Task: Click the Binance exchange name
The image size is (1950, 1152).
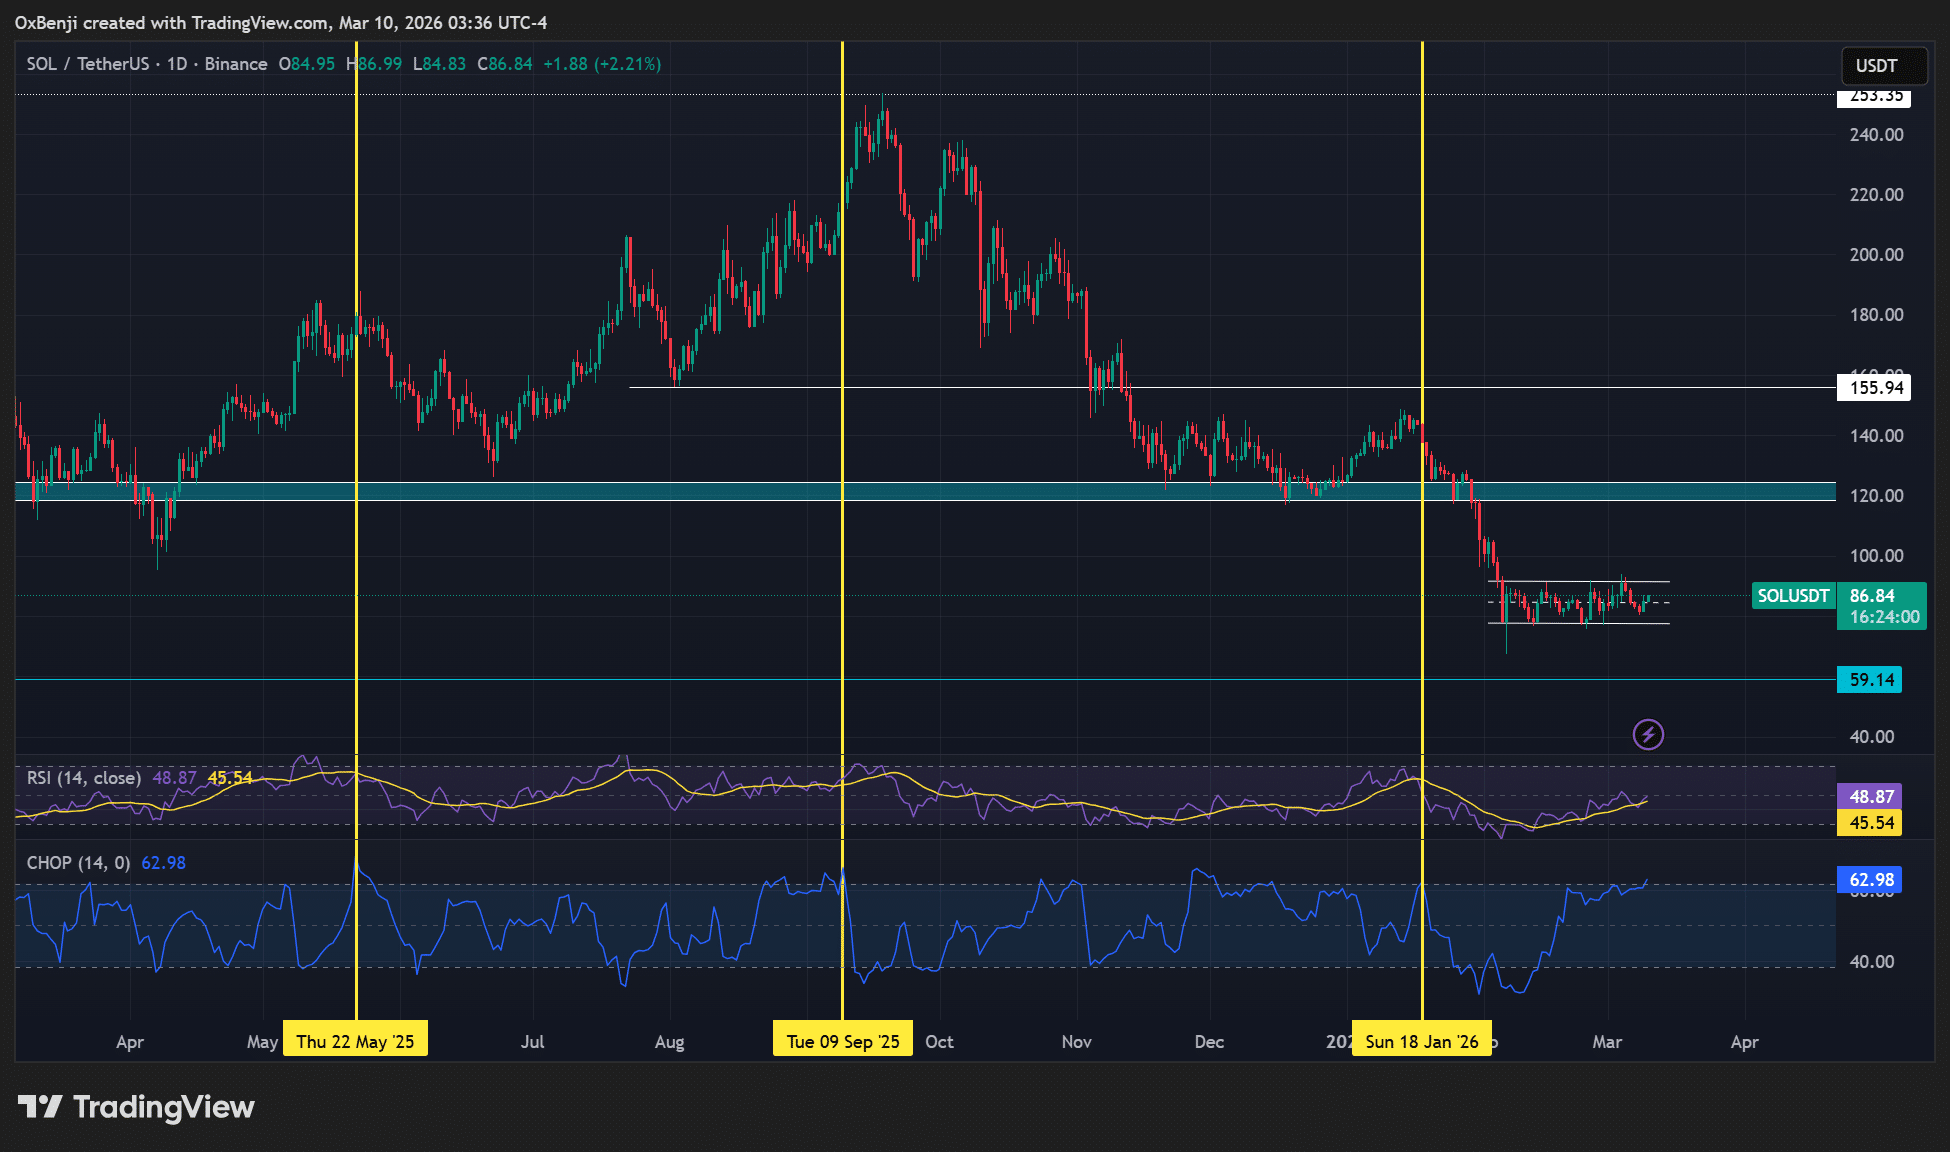Action: 236,63
